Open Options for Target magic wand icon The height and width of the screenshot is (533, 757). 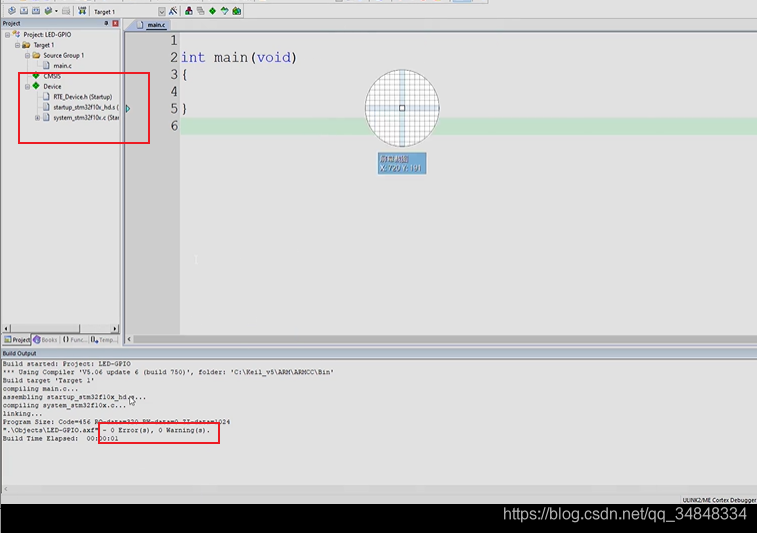pos(173,11)
